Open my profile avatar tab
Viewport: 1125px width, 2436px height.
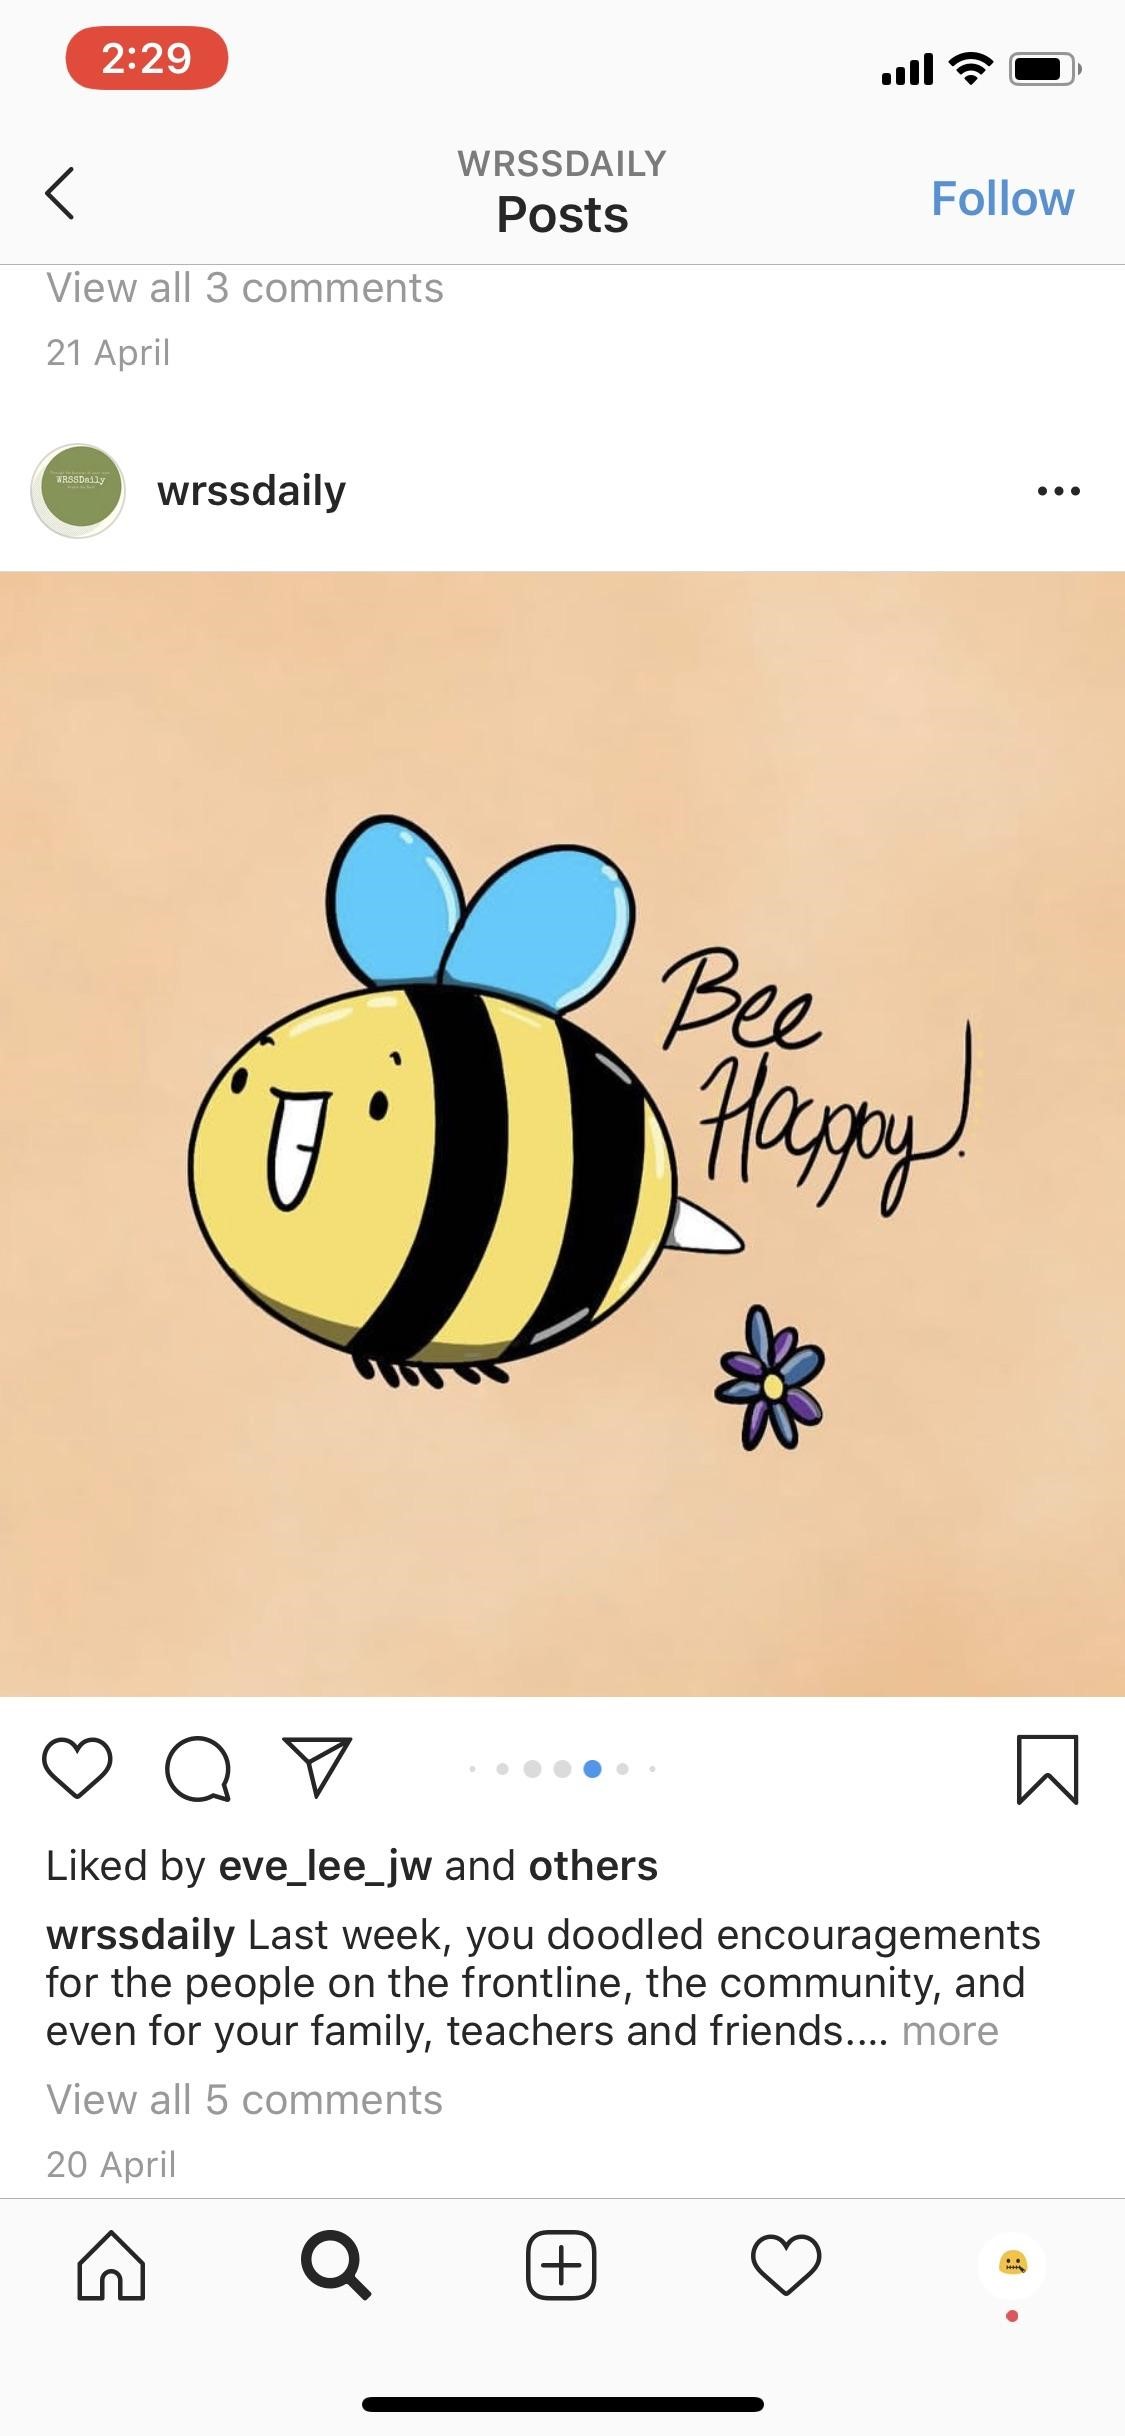click(x=1012, y=2264)
